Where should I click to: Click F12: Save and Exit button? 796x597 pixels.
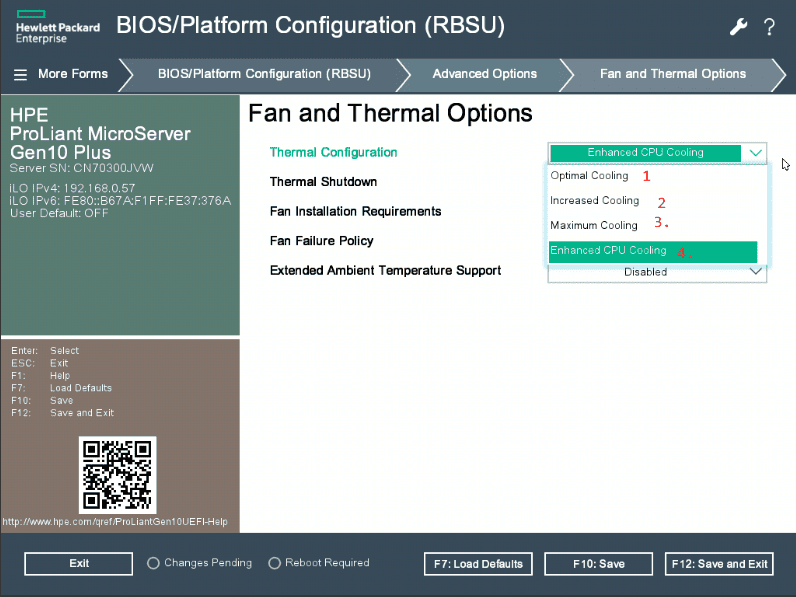(719, 564)
